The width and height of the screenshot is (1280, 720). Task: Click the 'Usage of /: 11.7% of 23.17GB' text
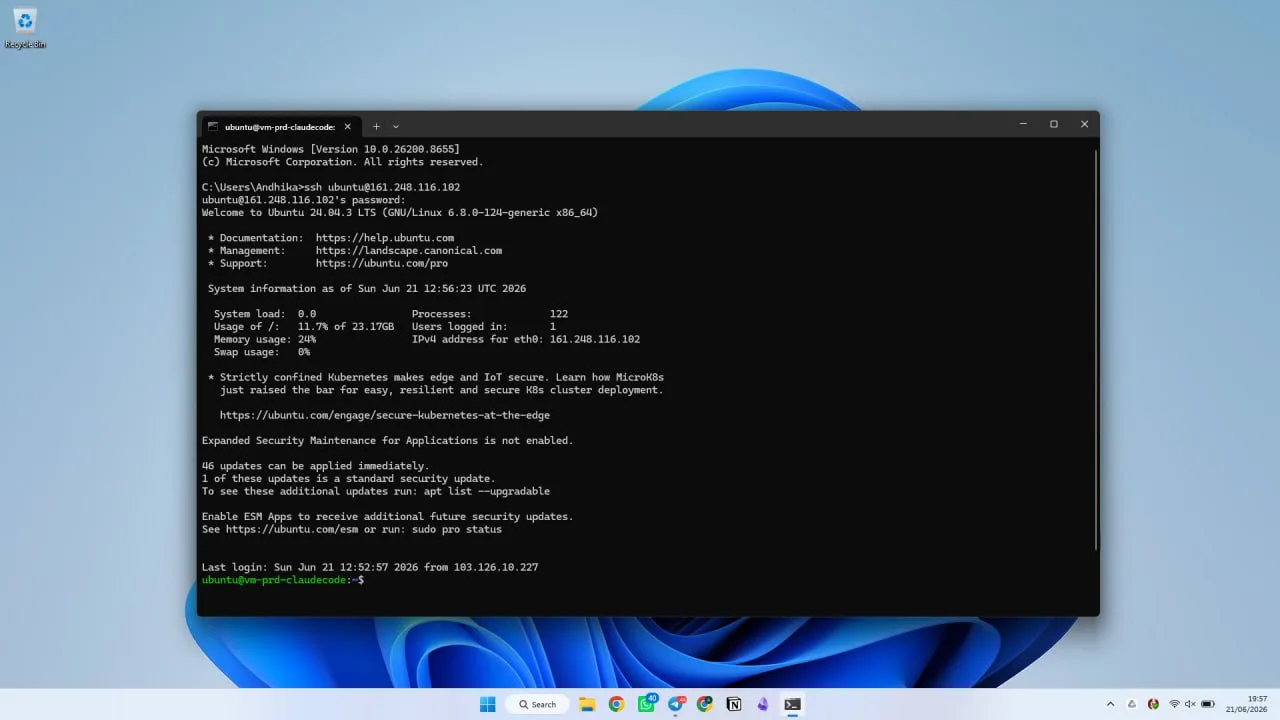click(x=304, y=327)
